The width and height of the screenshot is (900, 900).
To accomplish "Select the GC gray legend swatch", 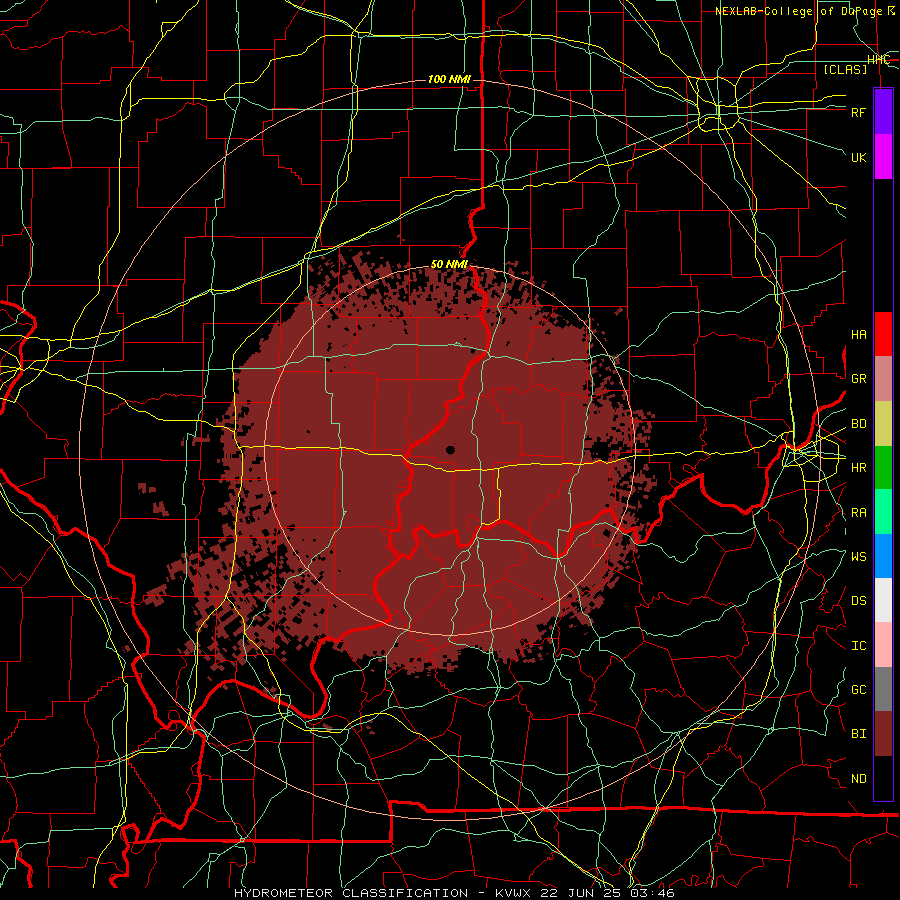I will pos(883,689).
